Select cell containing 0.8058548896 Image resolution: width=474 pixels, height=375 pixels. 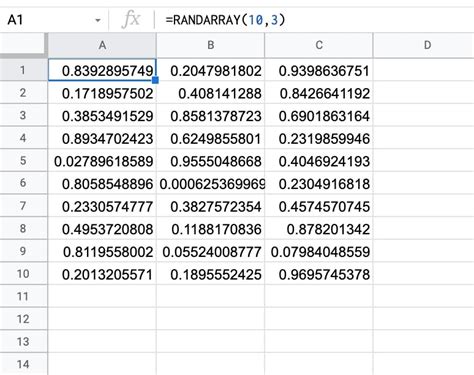[x=102, y=183]
